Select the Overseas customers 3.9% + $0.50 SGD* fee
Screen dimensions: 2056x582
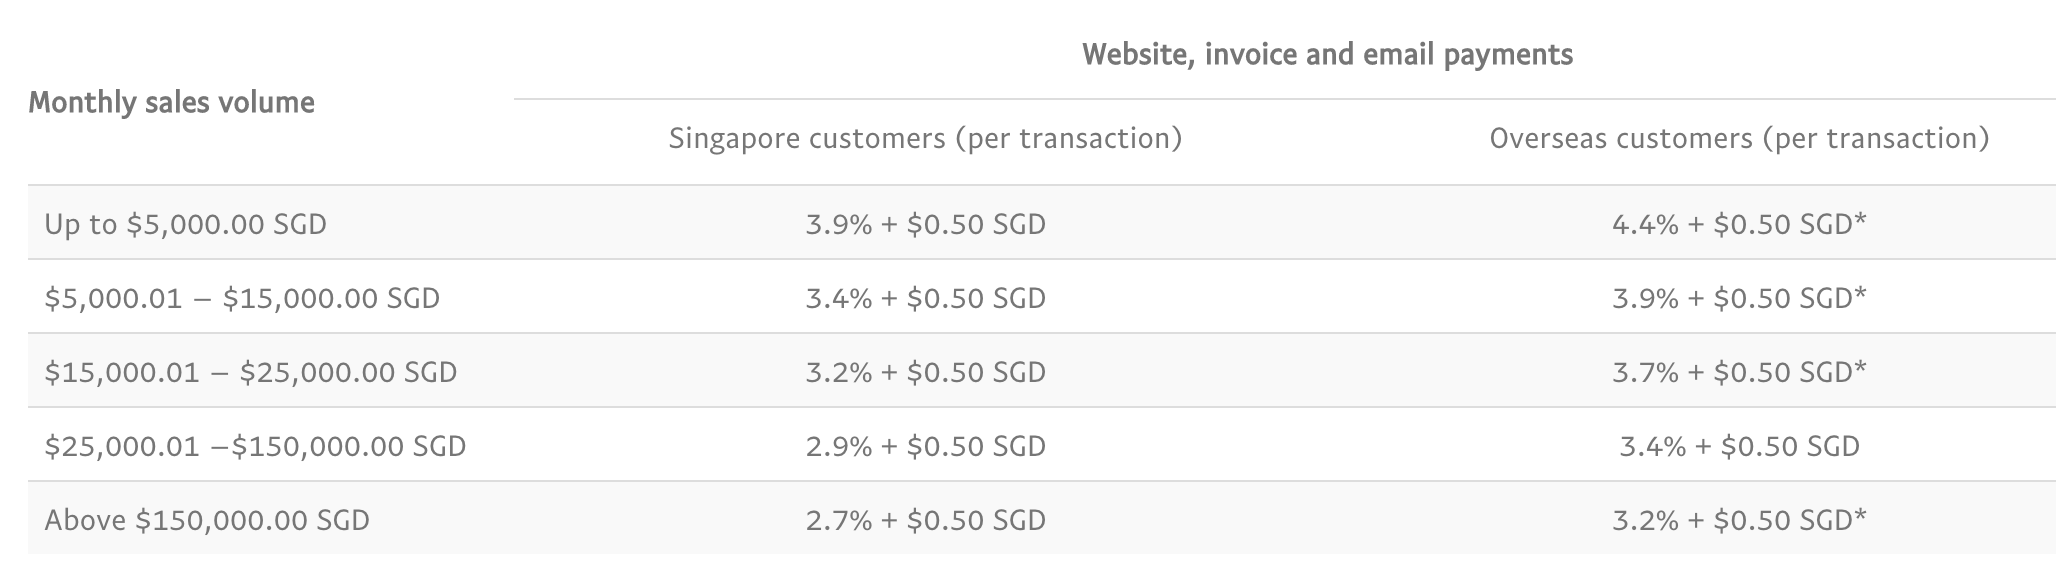click(1738, 298)
